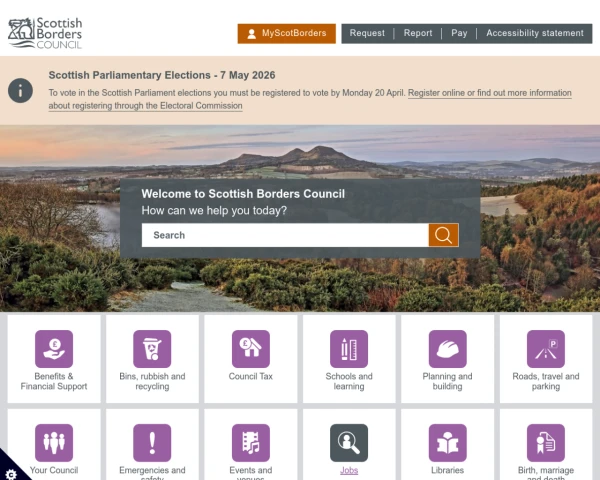The width and height of the screenshot is (600, 480).
Task: Click the Planning and building hard hat icon
Action: click(x=447, y=349)
